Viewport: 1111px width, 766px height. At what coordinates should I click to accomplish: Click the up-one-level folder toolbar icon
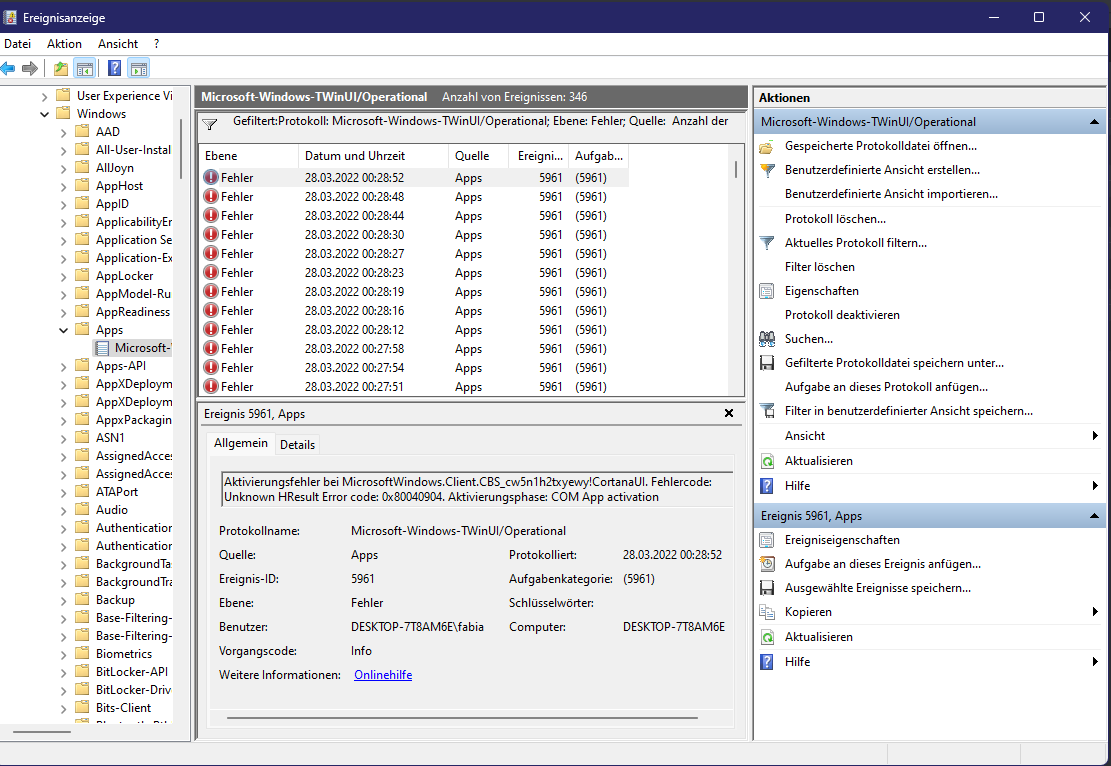pos(61,69)
